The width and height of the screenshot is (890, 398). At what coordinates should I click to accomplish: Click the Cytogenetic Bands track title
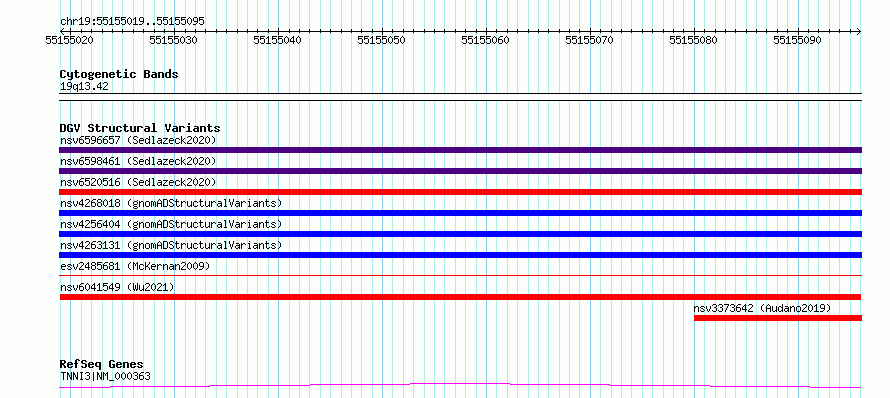click(x=119, y=74)
